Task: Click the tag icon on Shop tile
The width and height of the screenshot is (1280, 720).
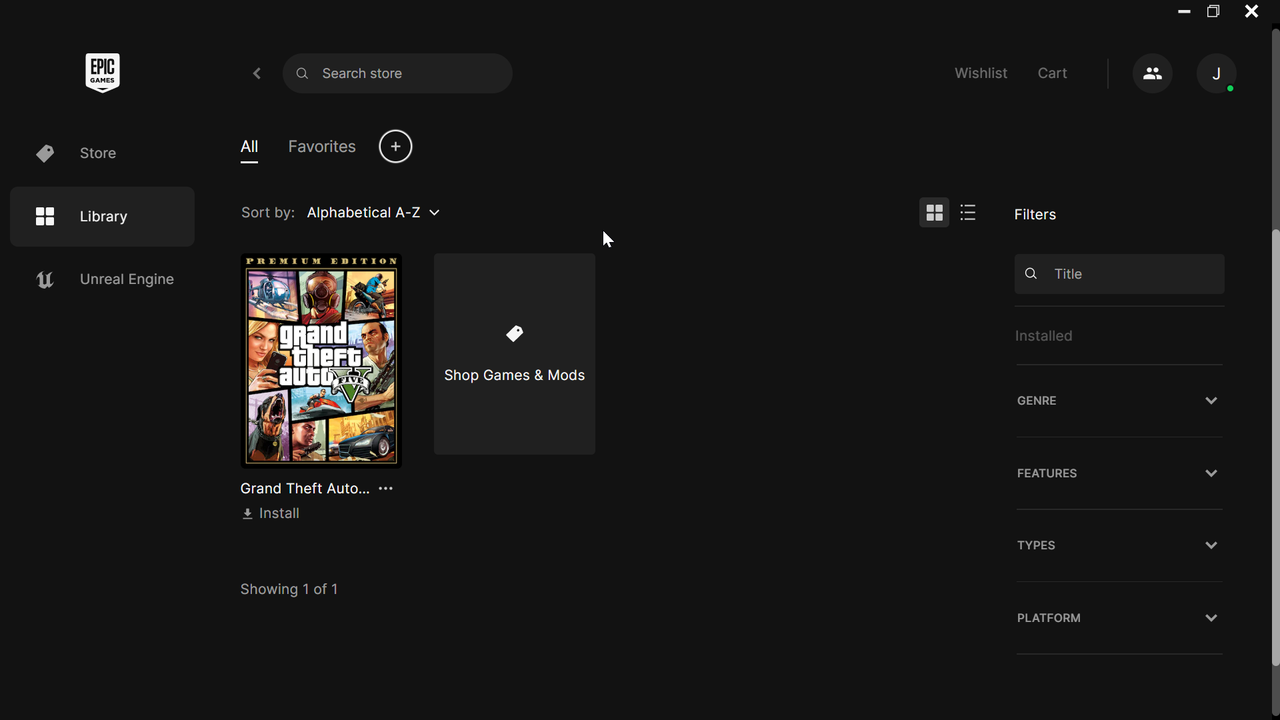Action: tap(514, 333)
